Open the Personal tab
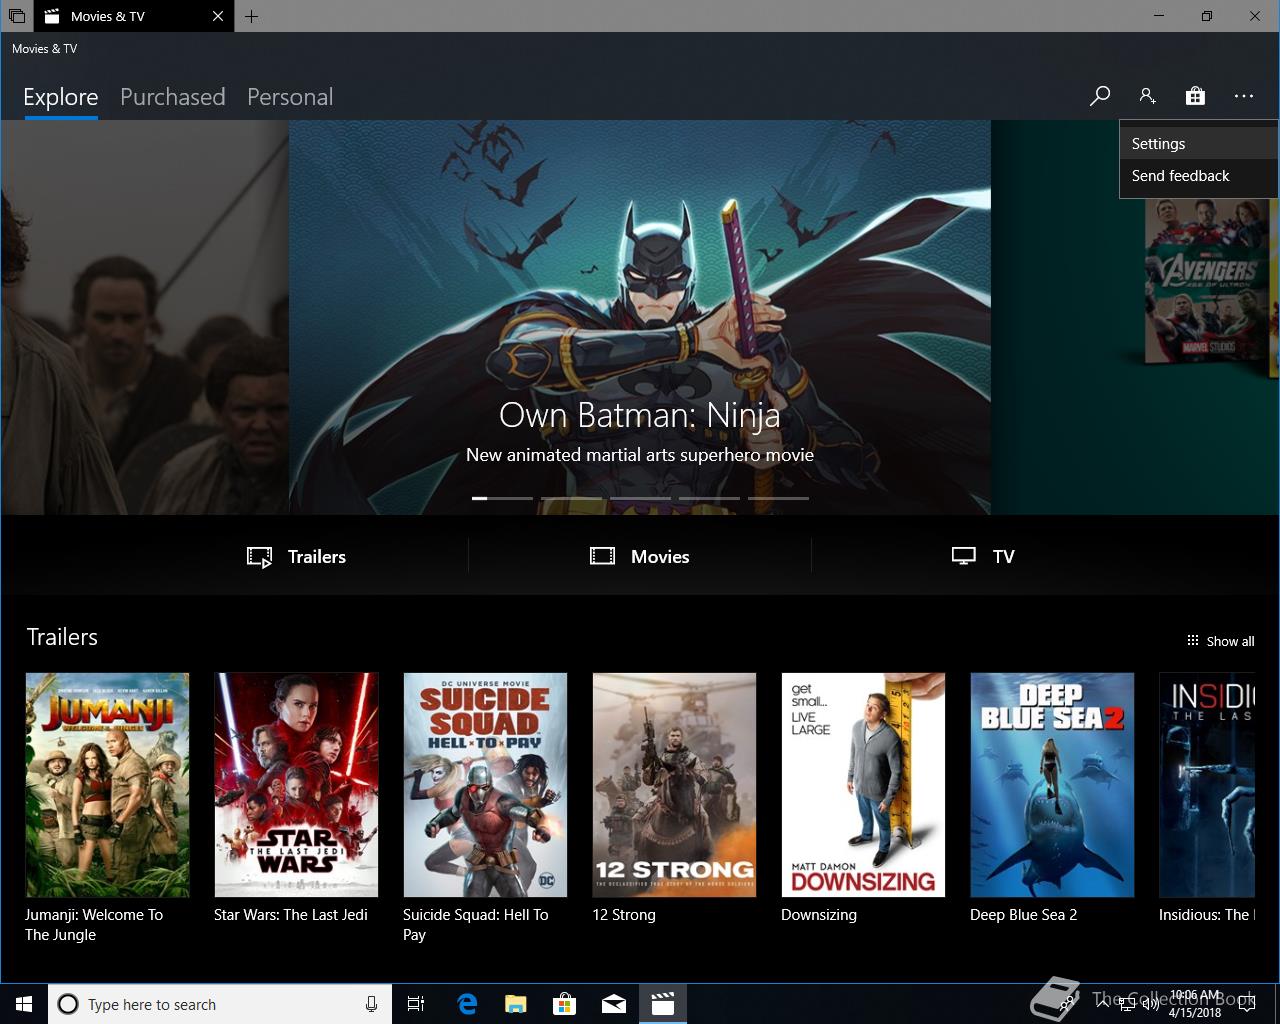The width and height of the screenshot is (1280, 1024). (x=290, y=97)
